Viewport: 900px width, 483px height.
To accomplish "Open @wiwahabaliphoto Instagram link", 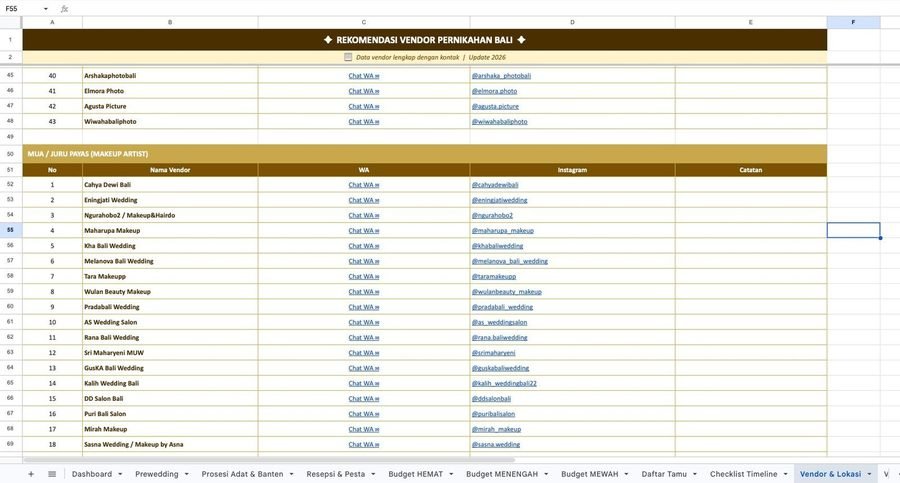I will coord(499,122).
